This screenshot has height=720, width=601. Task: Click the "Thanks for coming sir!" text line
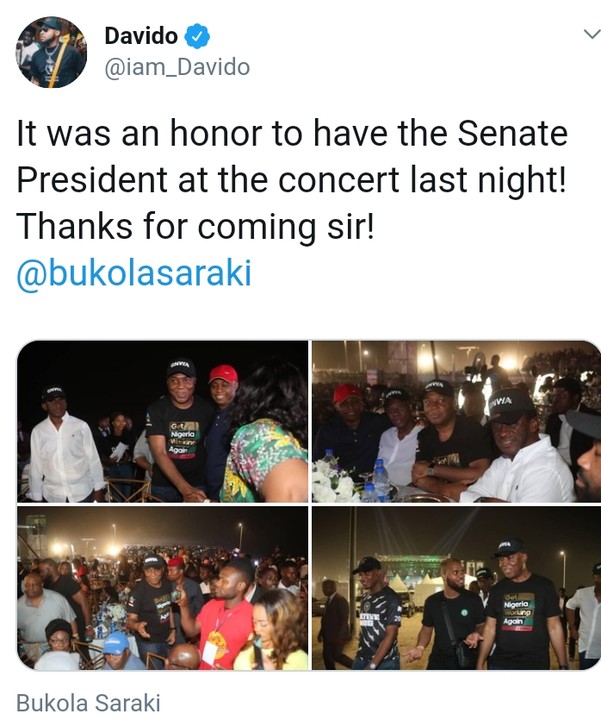[x=195, y=227]
